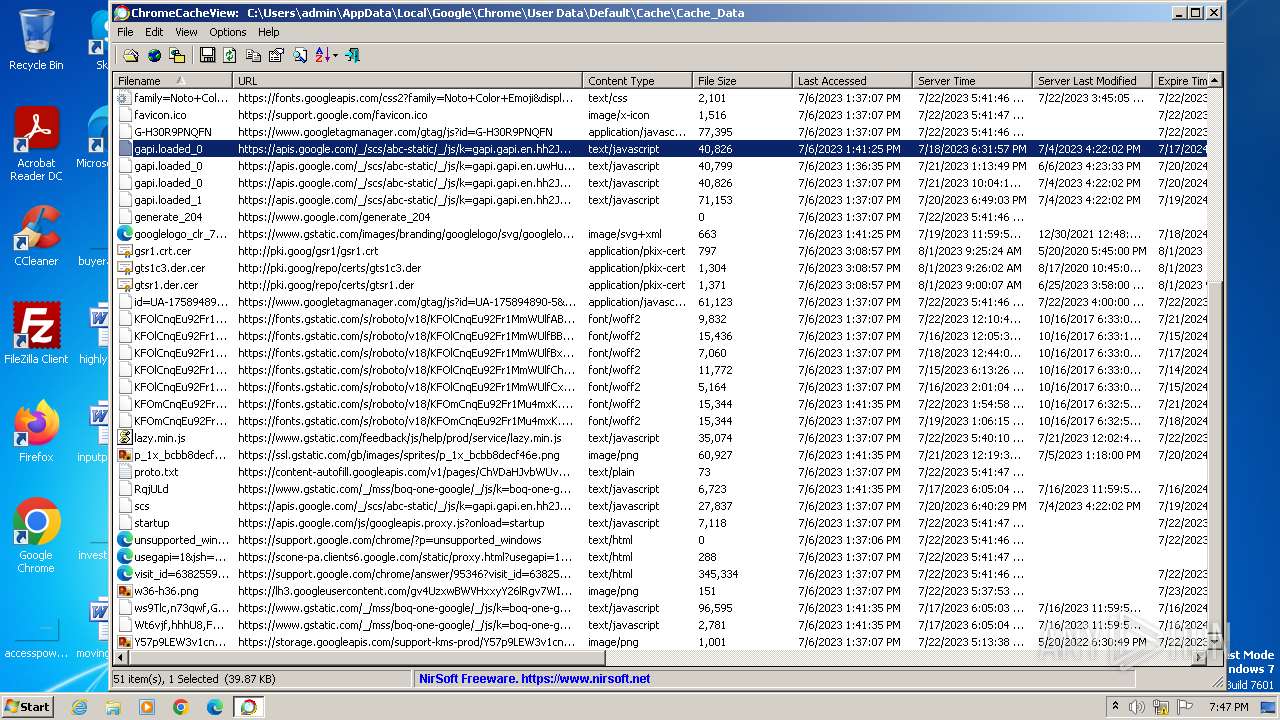
Task: Click the taskbar clock showing 7:47 PM
Action: tap(1228, 707)
